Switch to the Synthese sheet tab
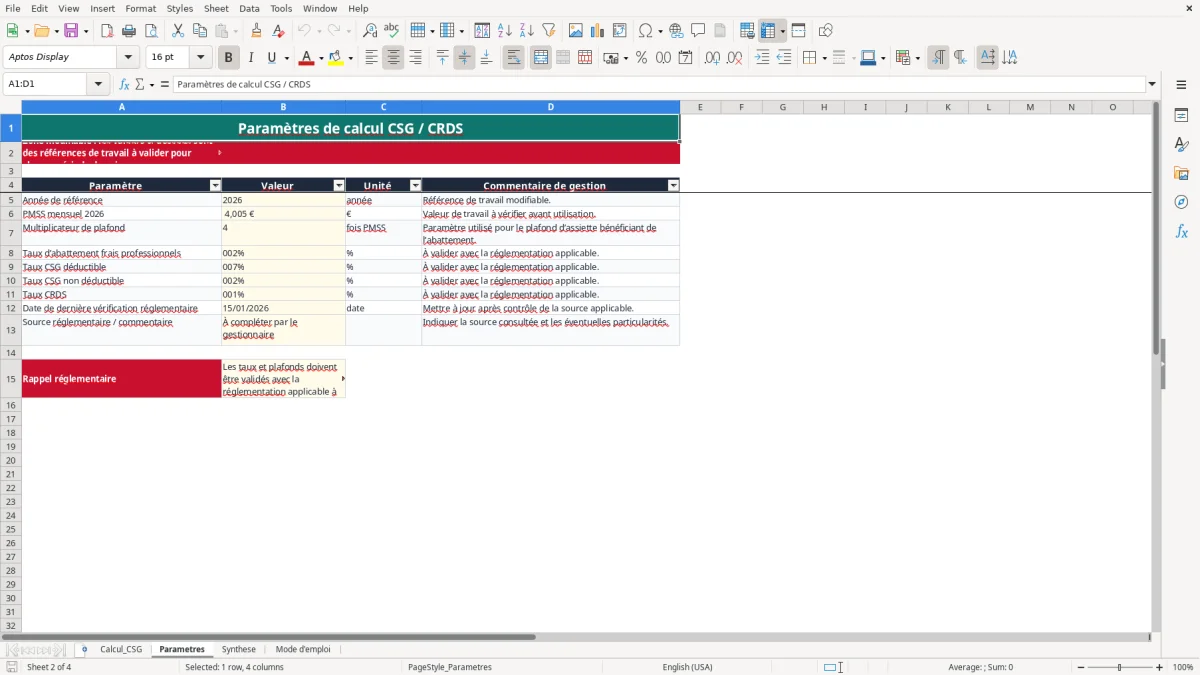This screenshot has width=1200, height=675. point(239,650)
